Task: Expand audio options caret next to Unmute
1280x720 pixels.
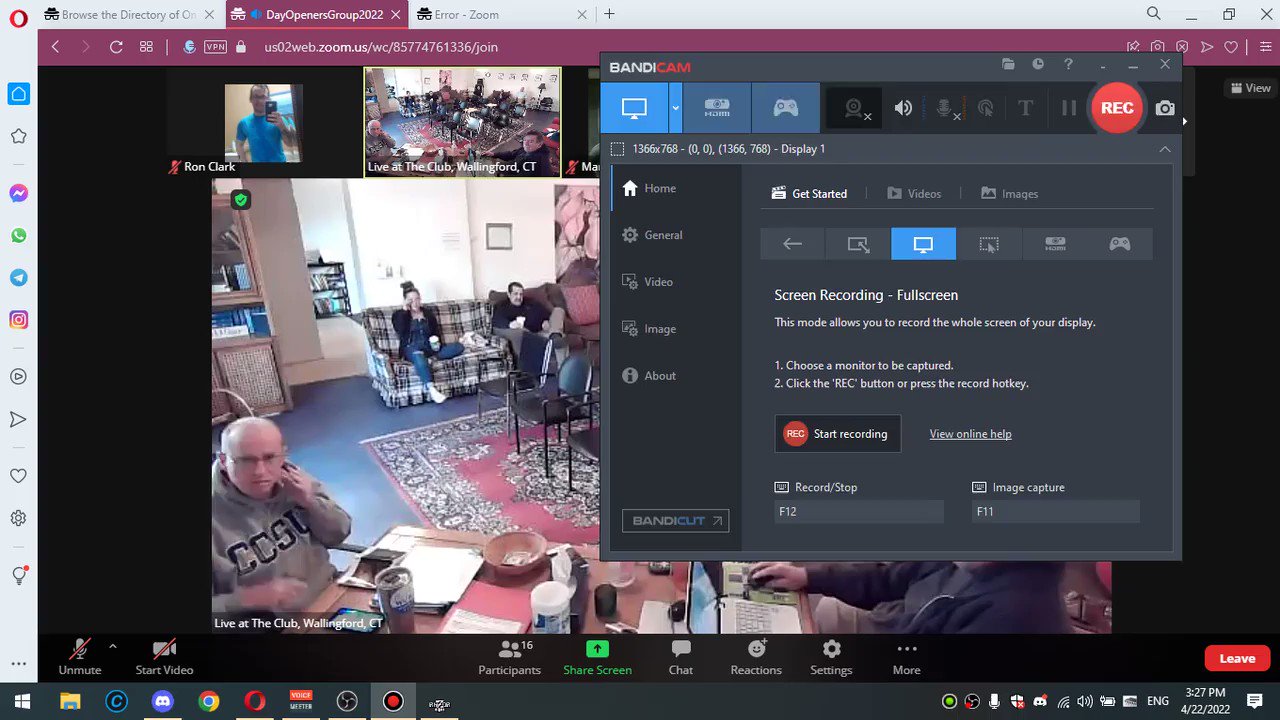Action: pyautogui.click(x=112, y=647)
